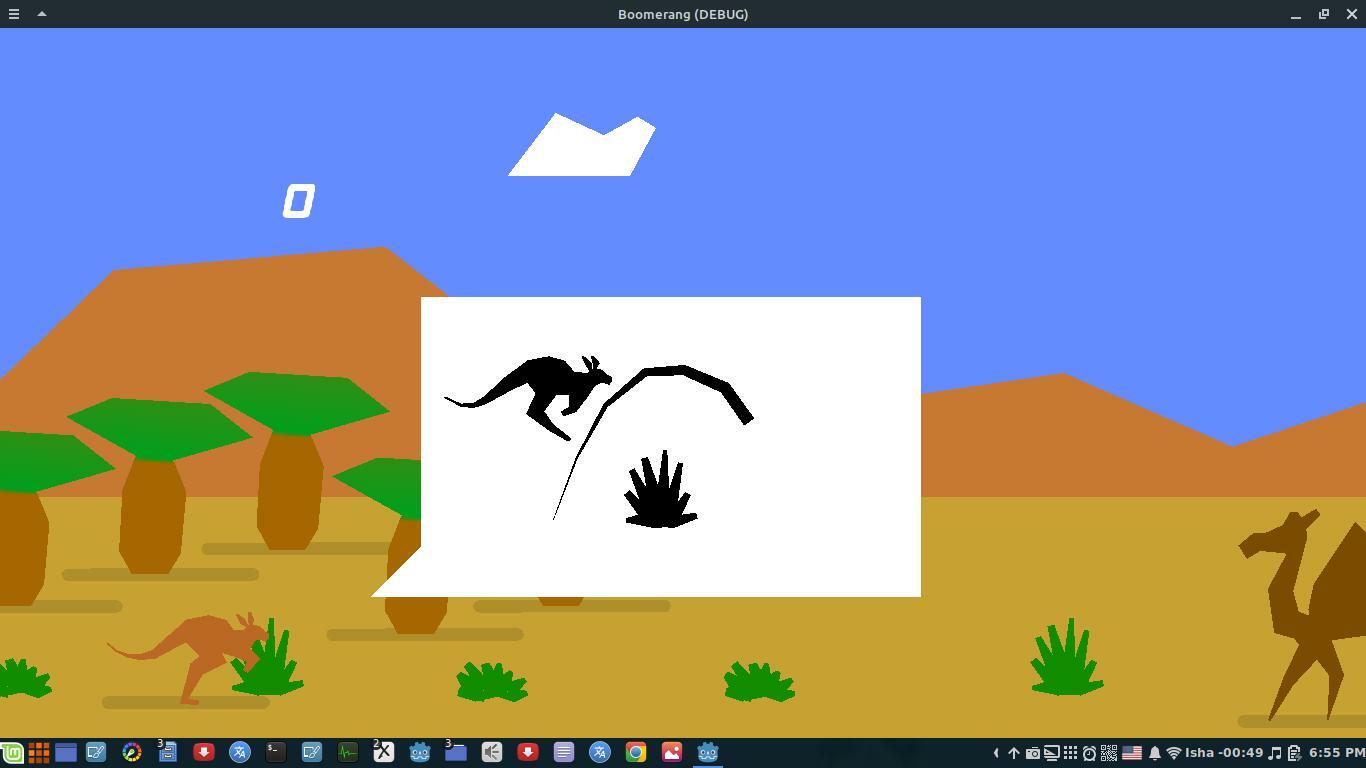Open the system monitor taskbar icon
This screenshot has width=1366, height=768.
click(x=347, y=753)
